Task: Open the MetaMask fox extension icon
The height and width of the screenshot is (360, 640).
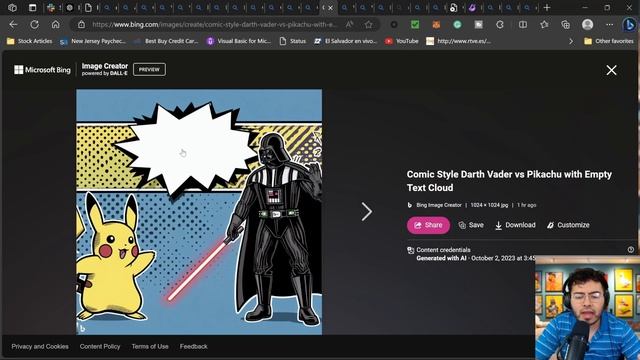Action: coord(436,24)
